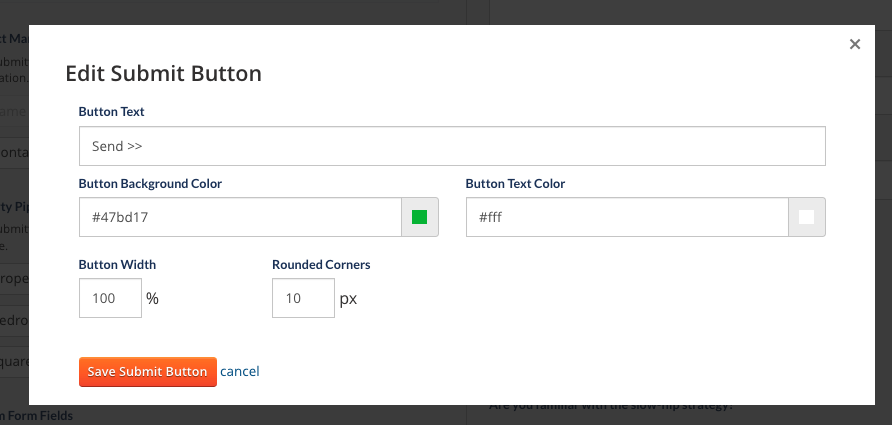Viewport: 892px width, 425px height.
Task: Click the green background color swatch
Action: click(x=420, y=217)
